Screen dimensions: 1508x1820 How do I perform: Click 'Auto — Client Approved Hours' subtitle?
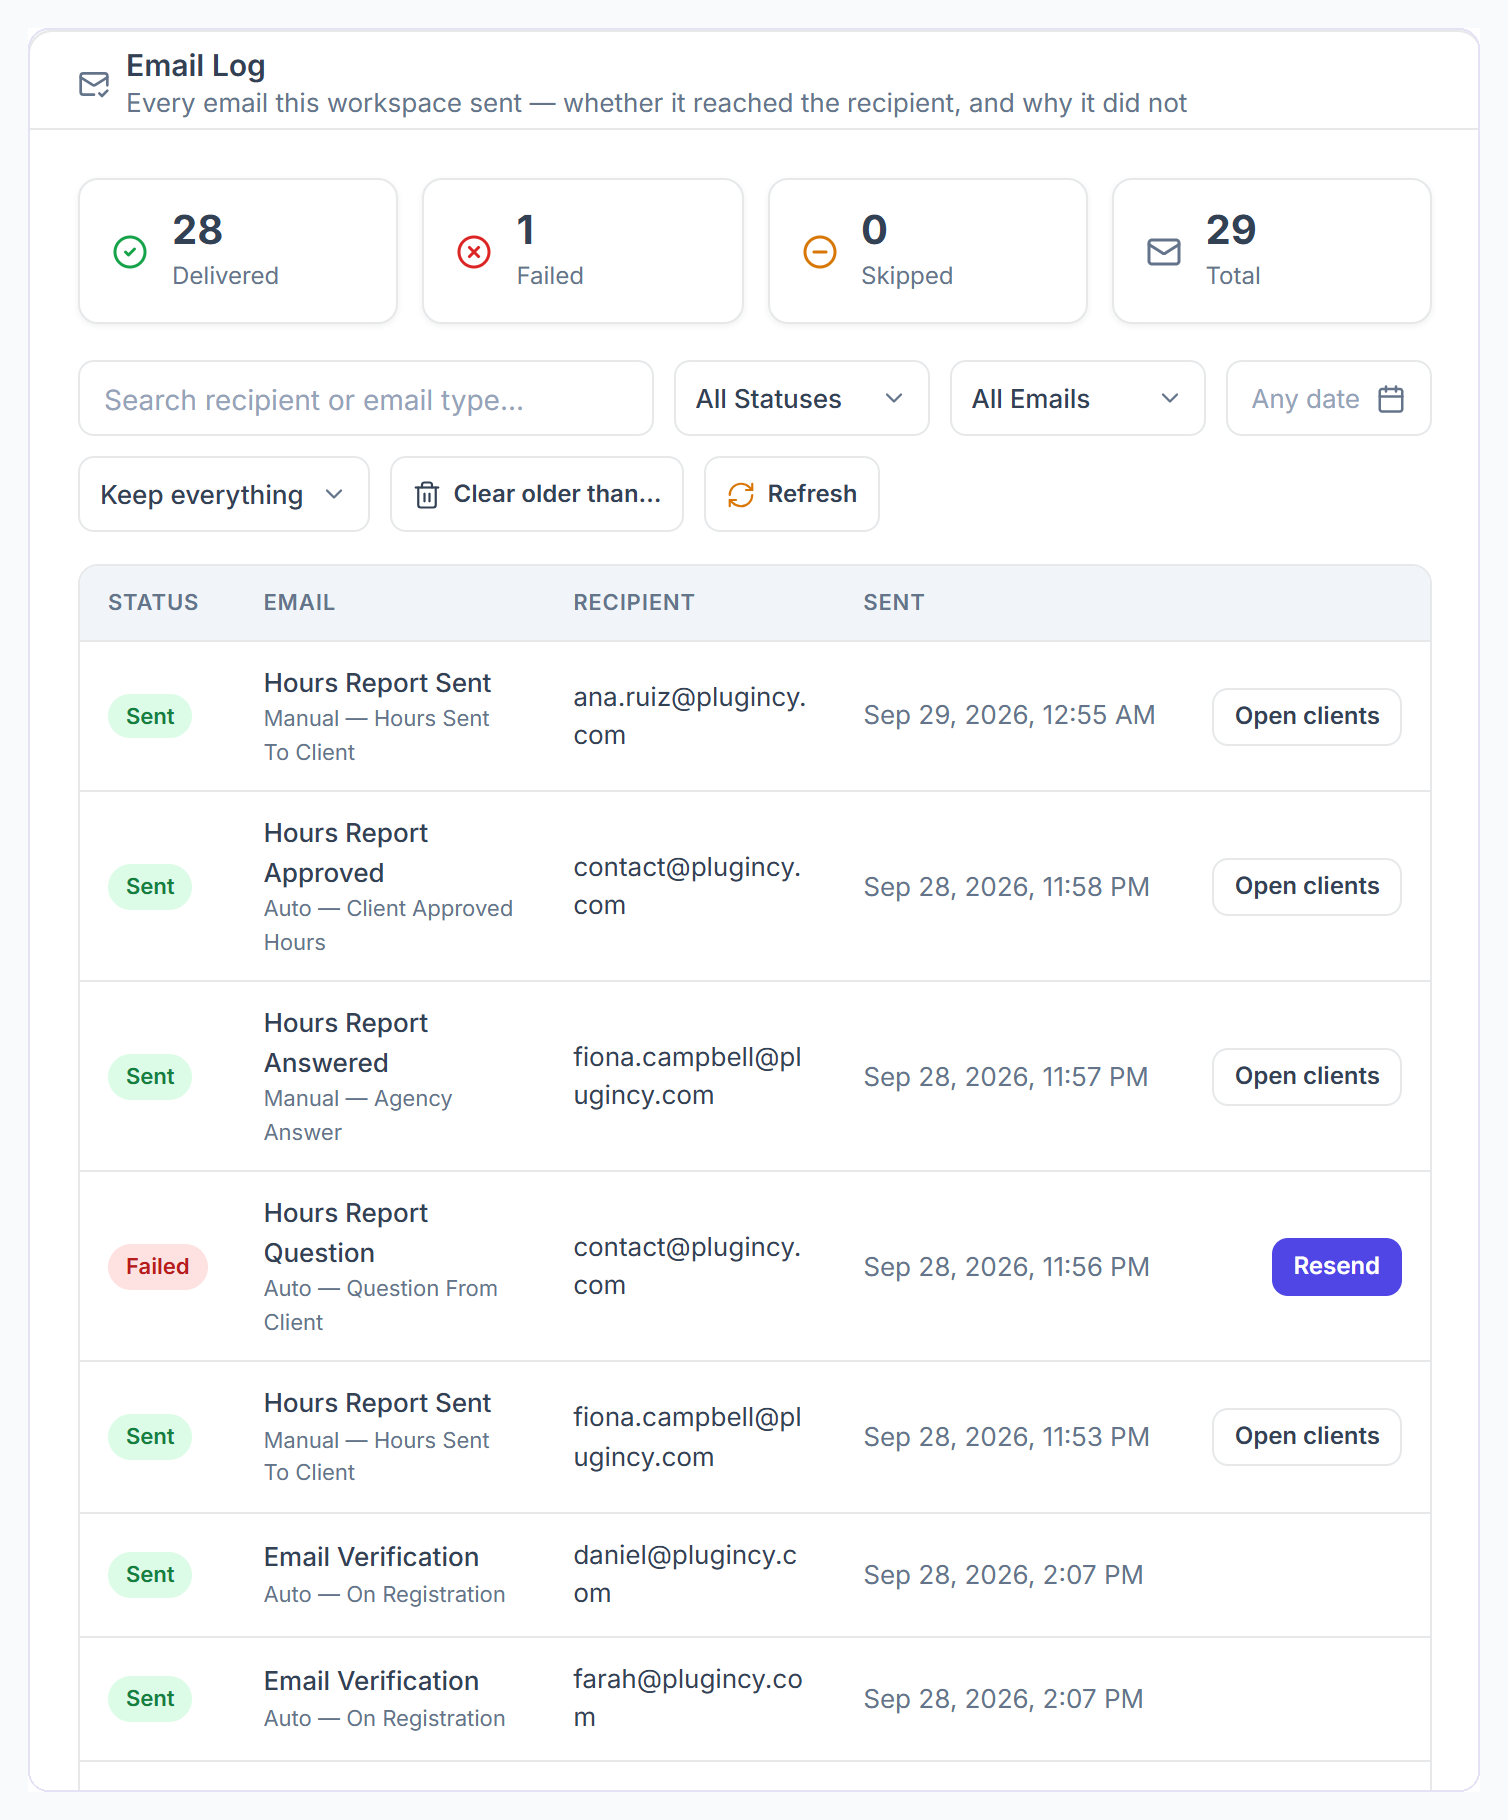[x=388, y=925]
